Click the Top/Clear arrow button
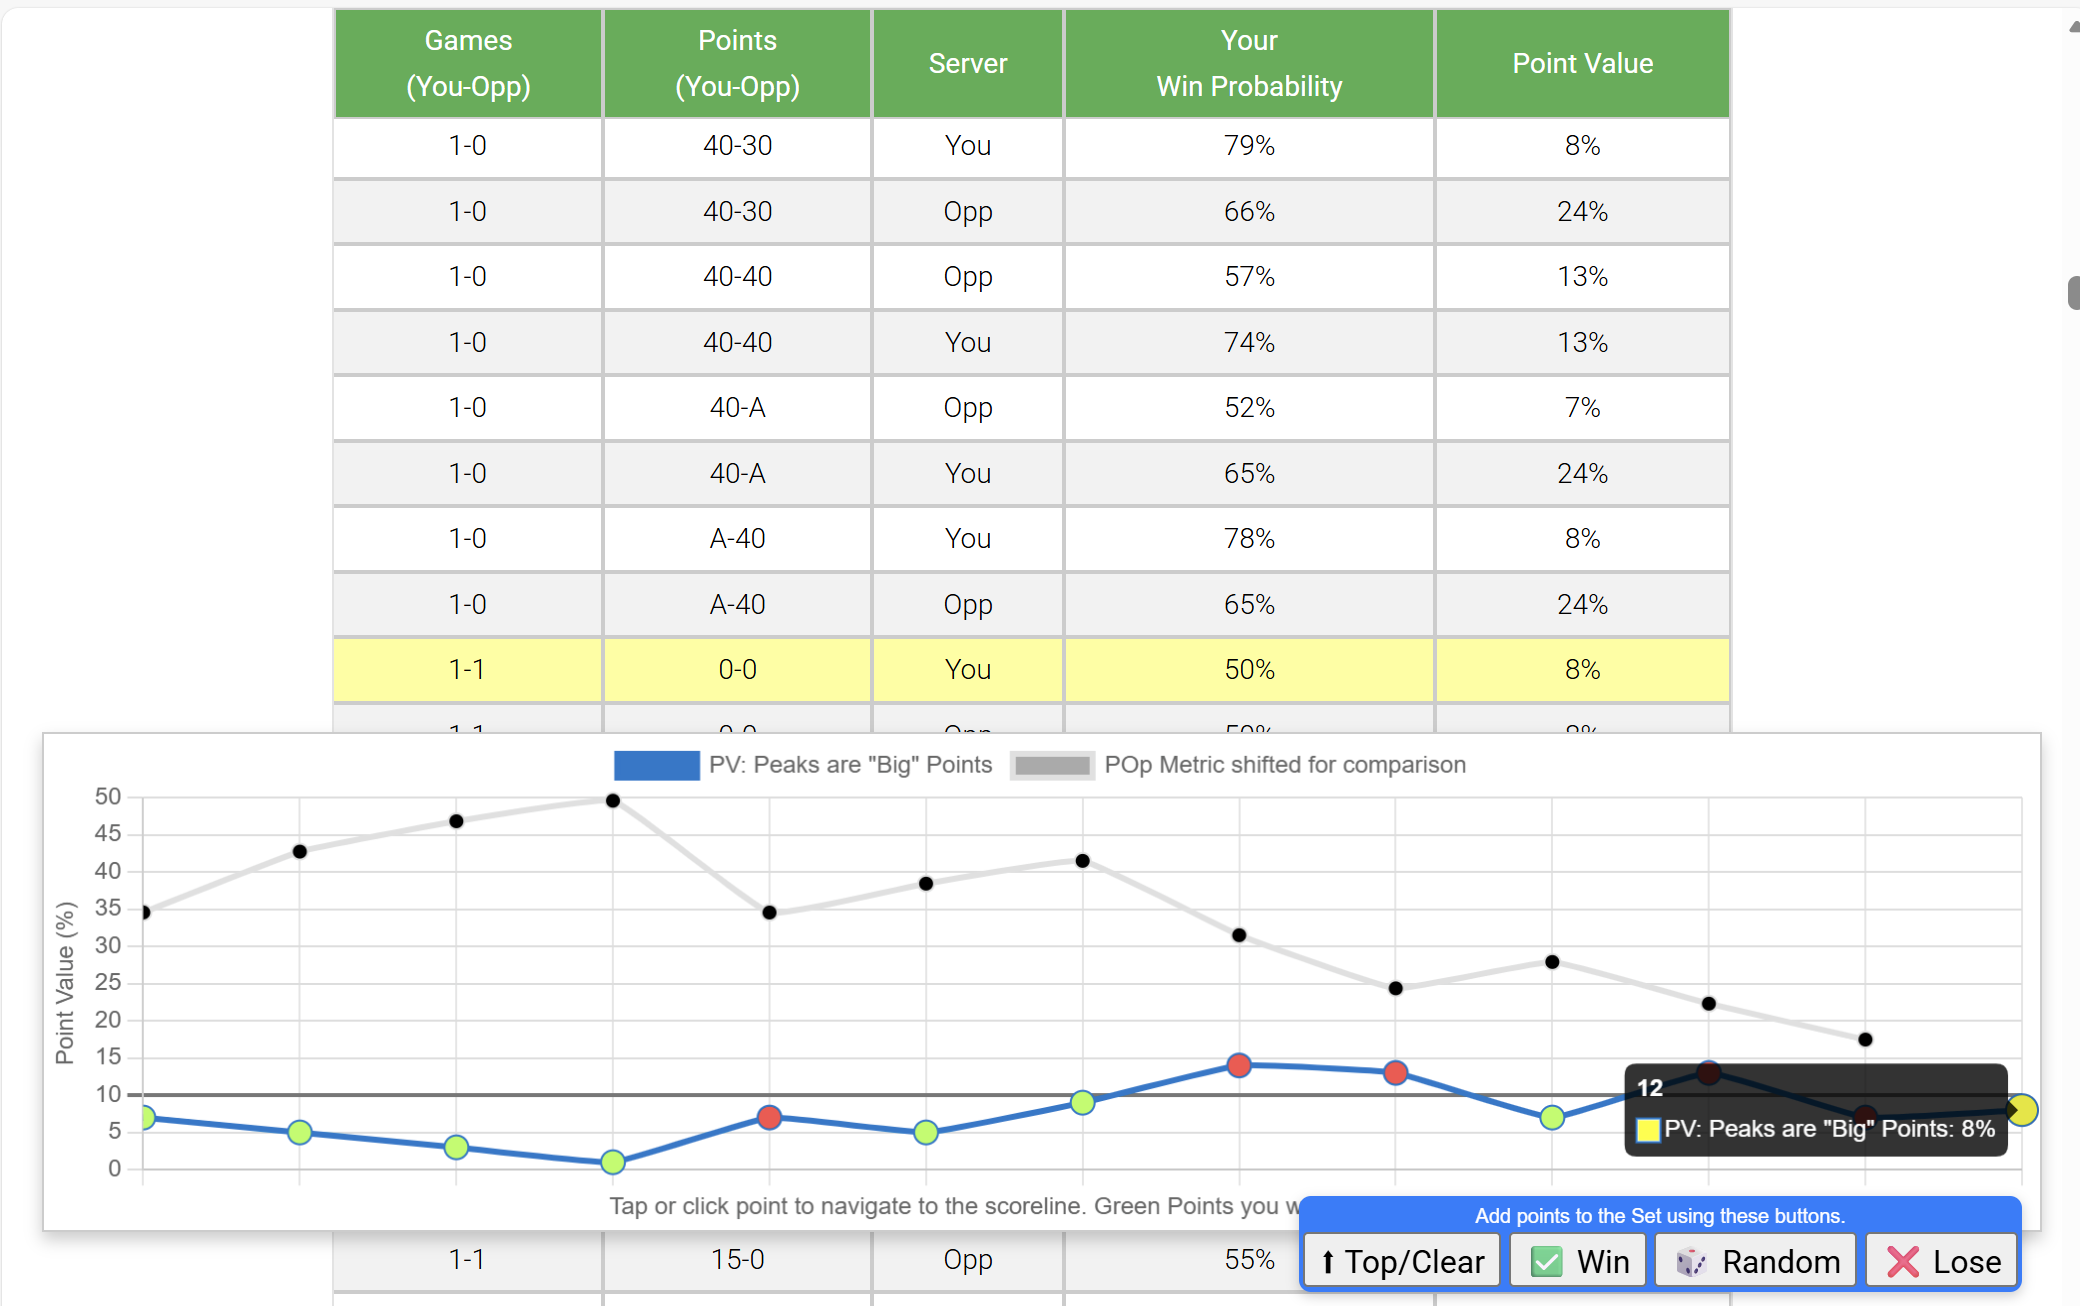2080x1306 pixels. point(1401,1261)
